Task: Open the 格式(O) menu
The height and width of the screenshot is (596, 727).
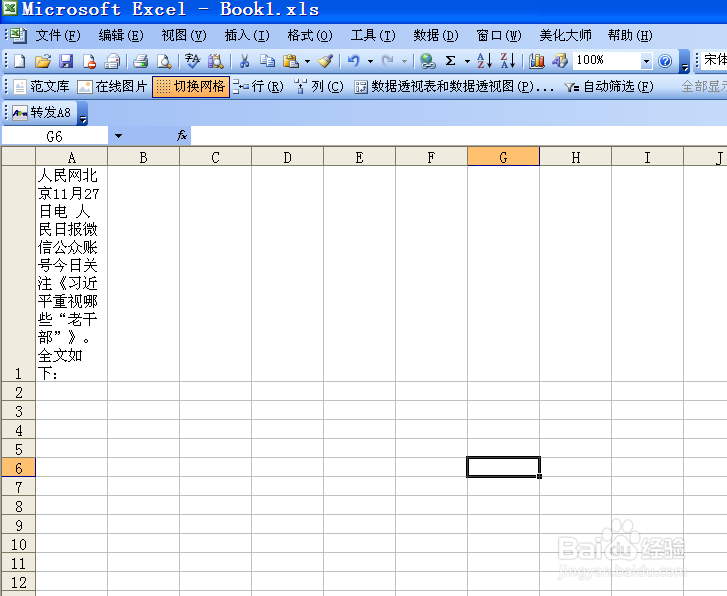Action: 310,35
